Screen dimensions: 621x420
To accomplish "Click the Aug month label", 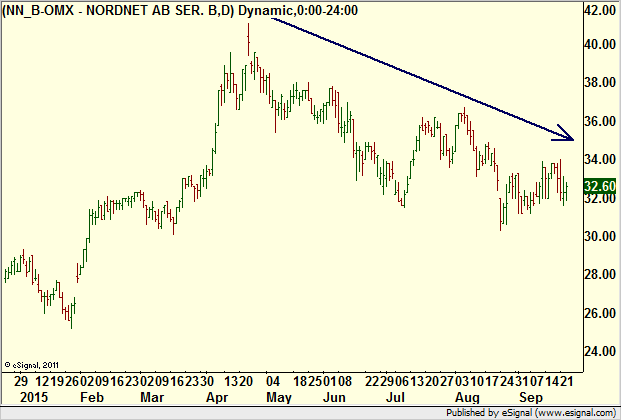I will click(467, 398).
